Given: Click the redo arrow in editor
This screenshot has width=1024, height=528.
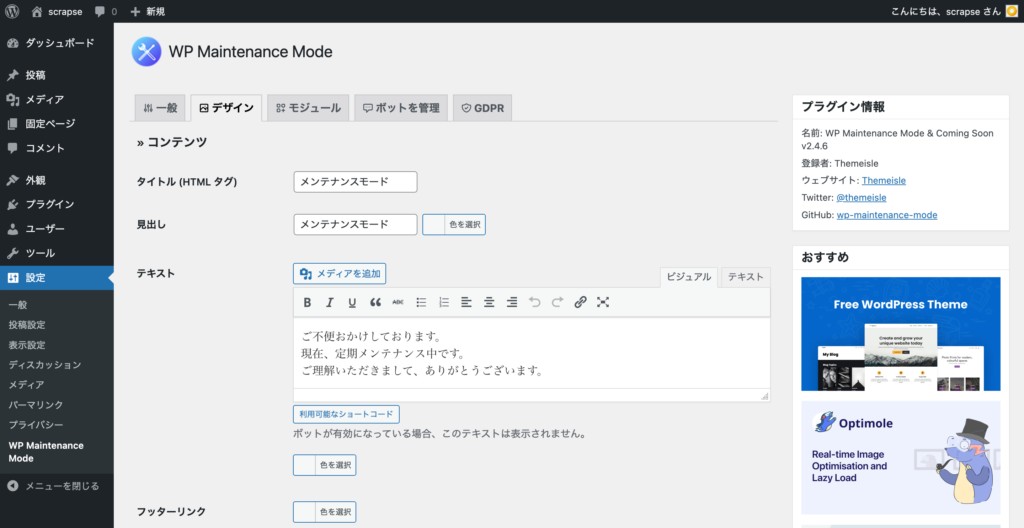Looking at the screenshot, I should pos(557,303).
